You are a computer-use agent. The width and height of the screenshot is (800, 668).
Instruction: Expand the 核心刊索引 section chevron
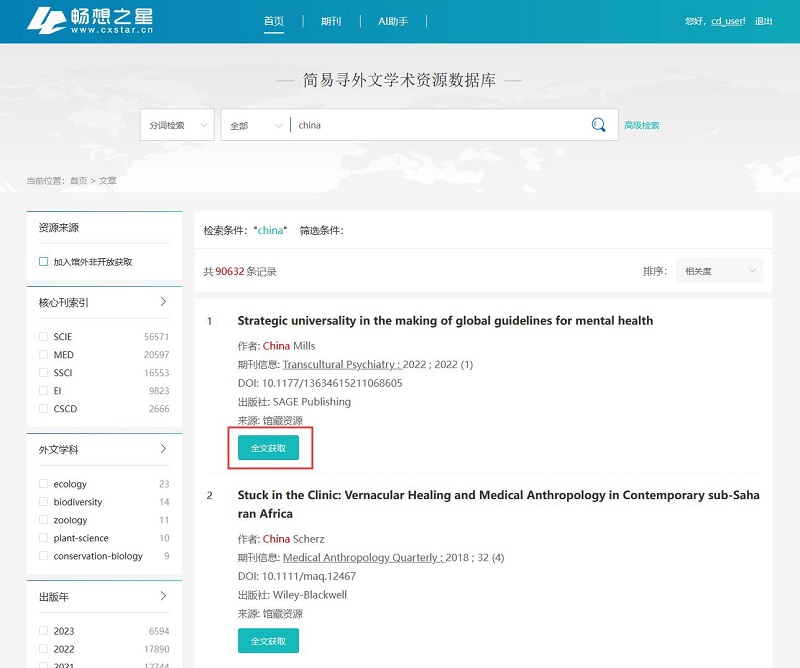pyautogui.click(x=163, y=302)
